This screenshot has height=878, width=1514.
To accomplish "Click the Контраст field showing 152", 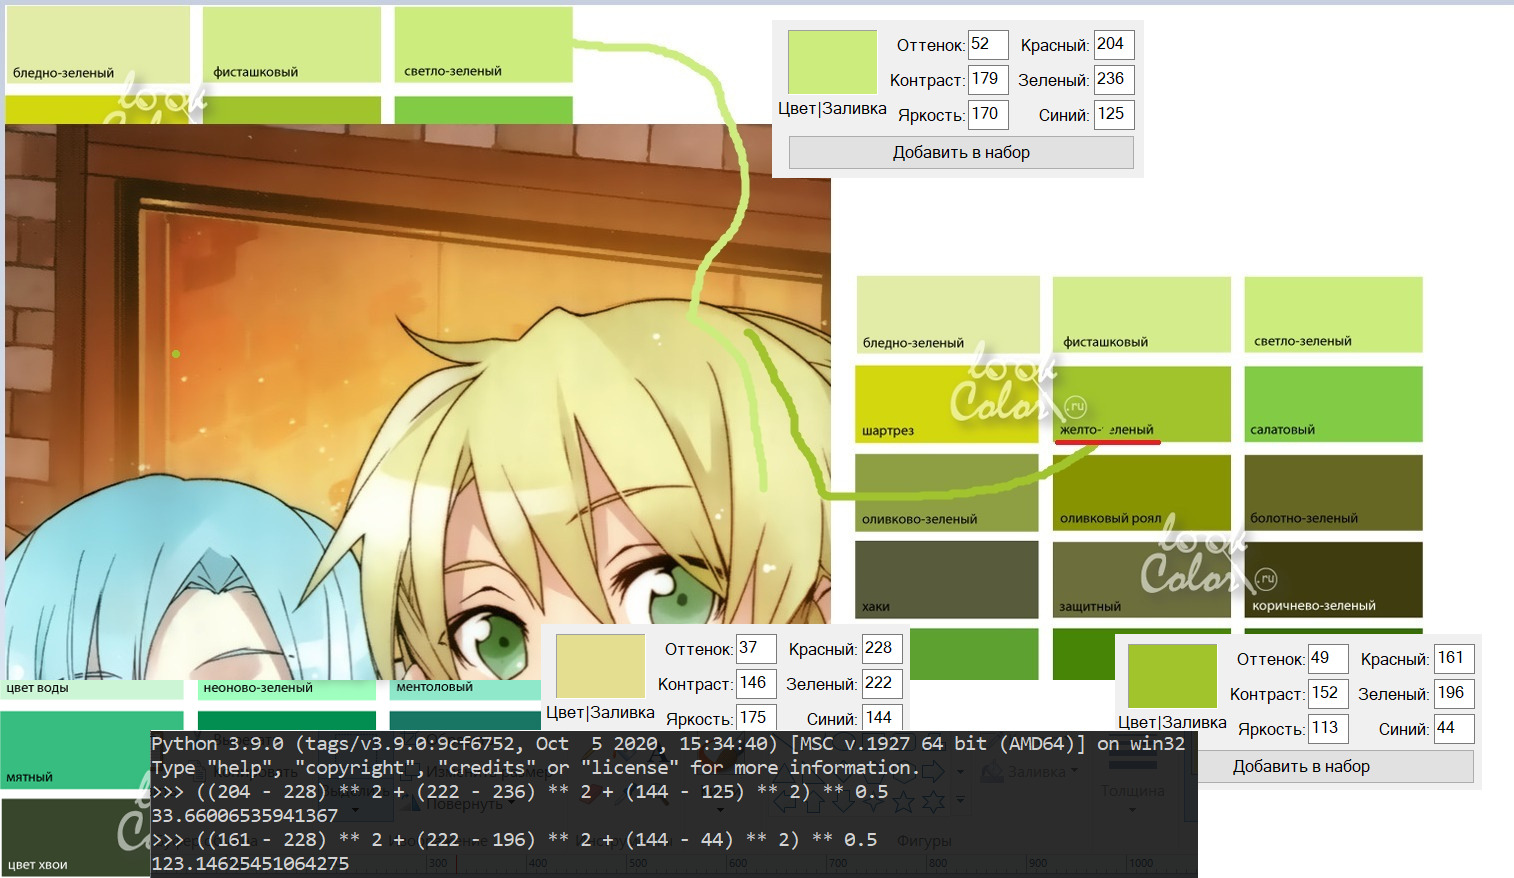I will coord(1328,693).
